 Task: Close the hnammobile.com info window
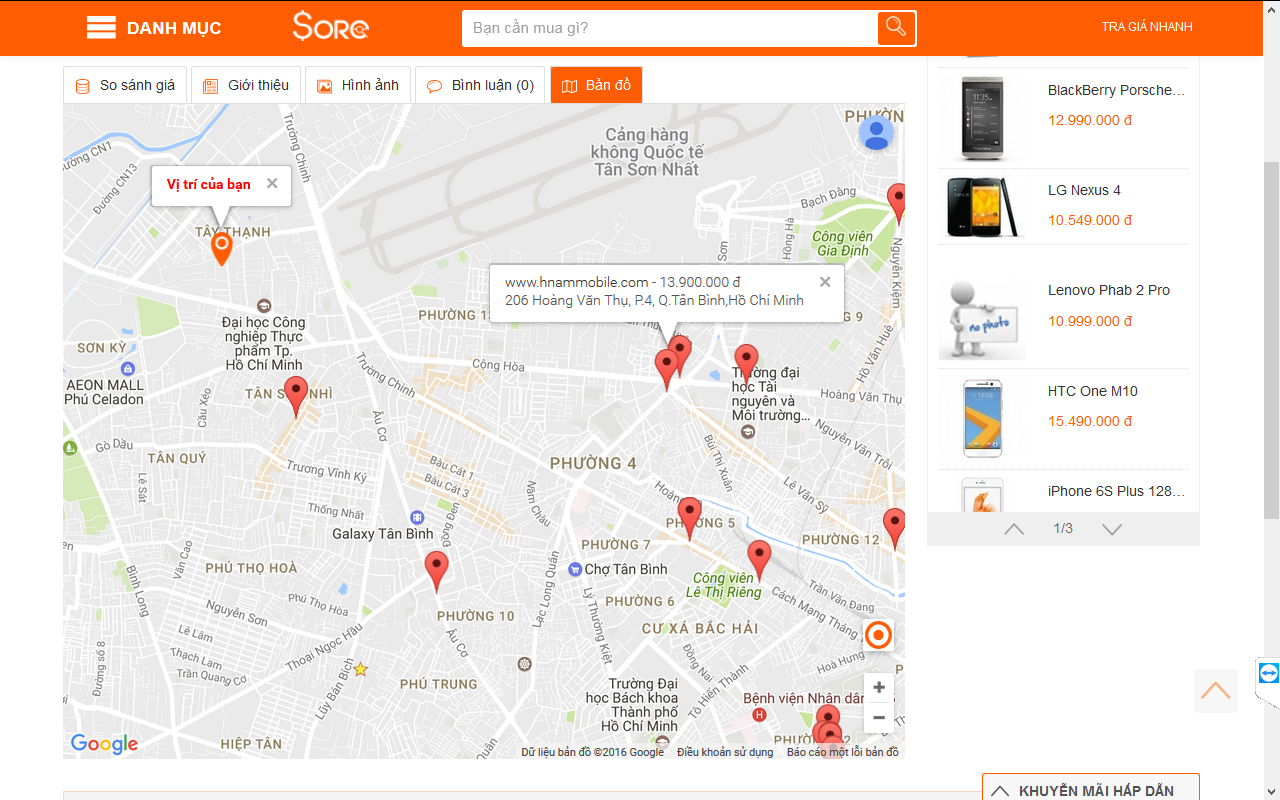click(x=825, y=282)
